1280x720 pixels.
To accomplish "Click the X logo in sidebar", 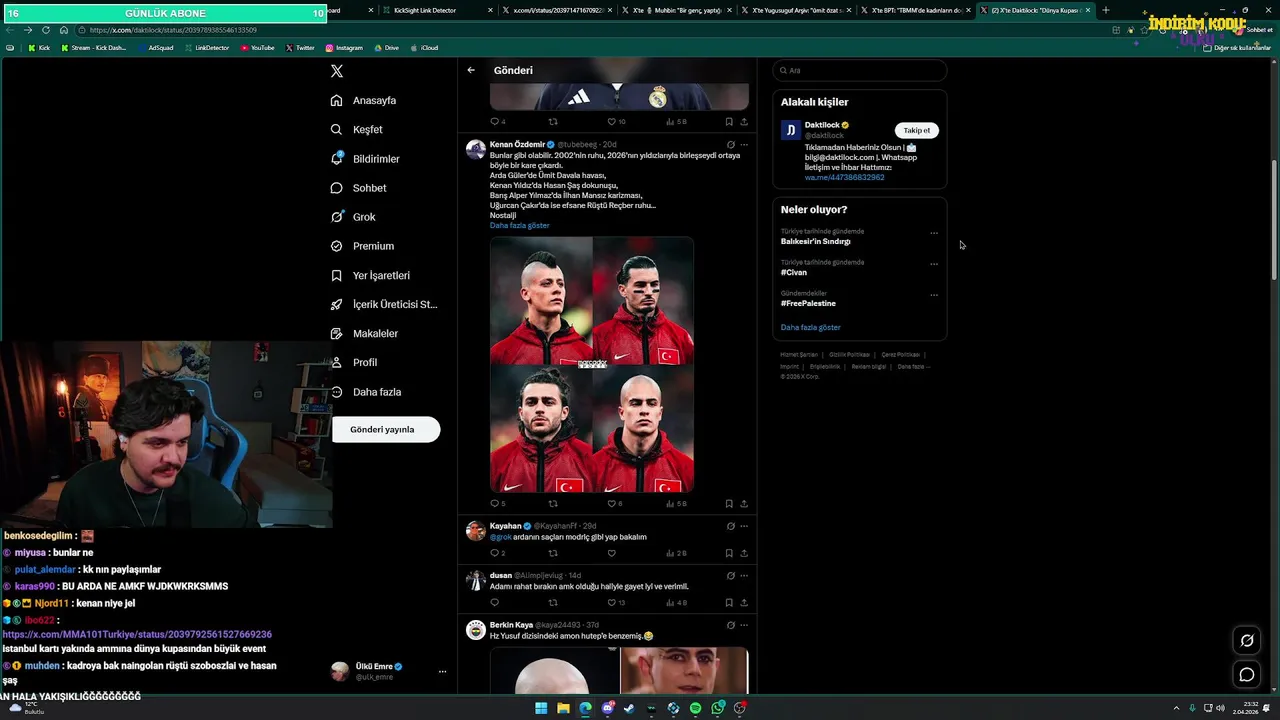I will point(337,71).
